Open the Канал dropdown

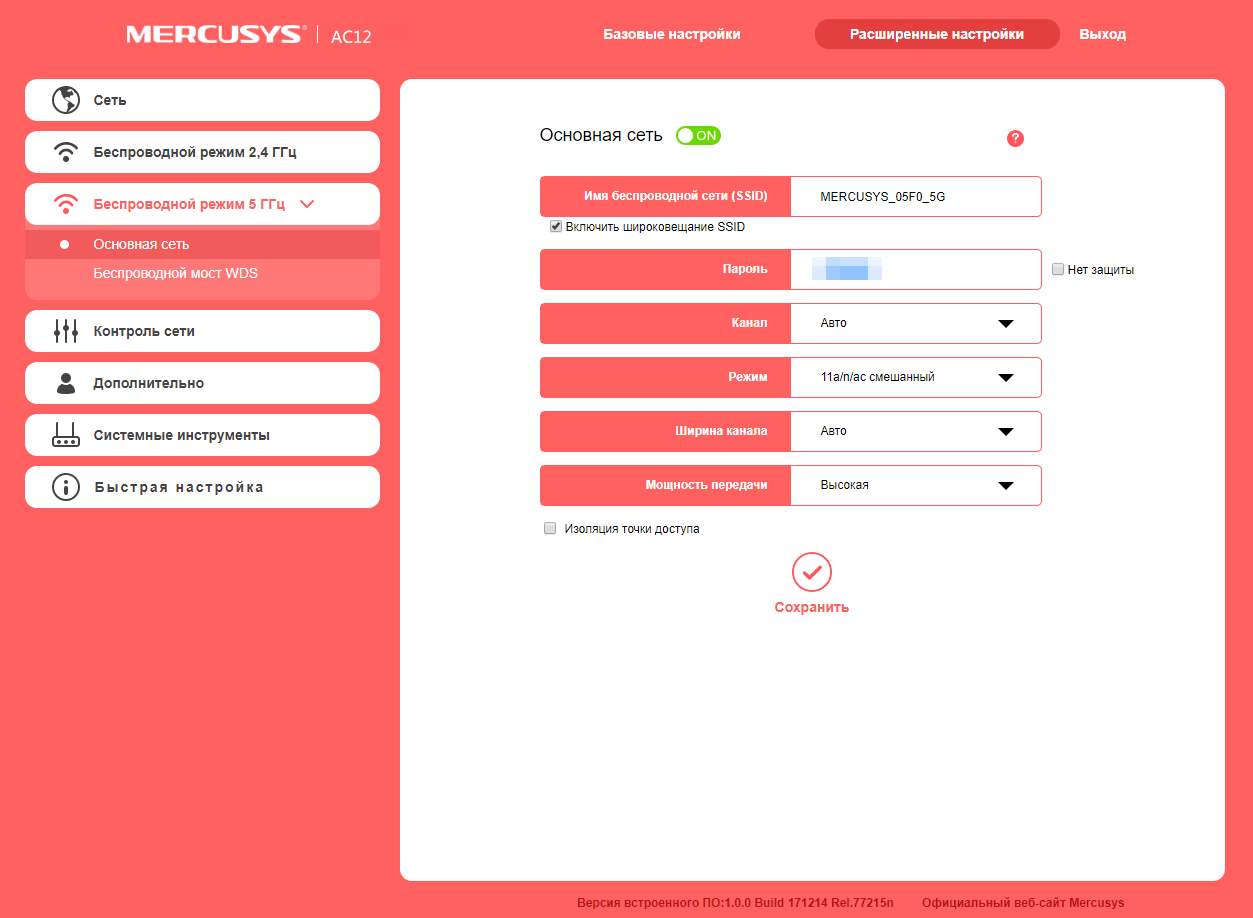pyautogui.click(x=916, y=323)
